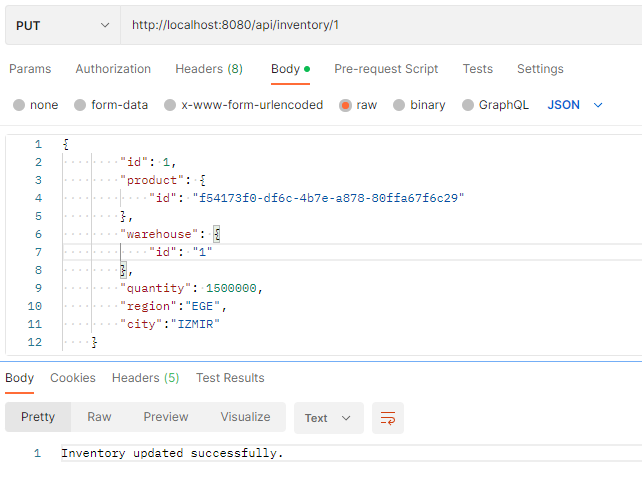The height and width of the screenshot is (486, 642).
Task: Select the form-data radio button
Action: tap(80, 105)
